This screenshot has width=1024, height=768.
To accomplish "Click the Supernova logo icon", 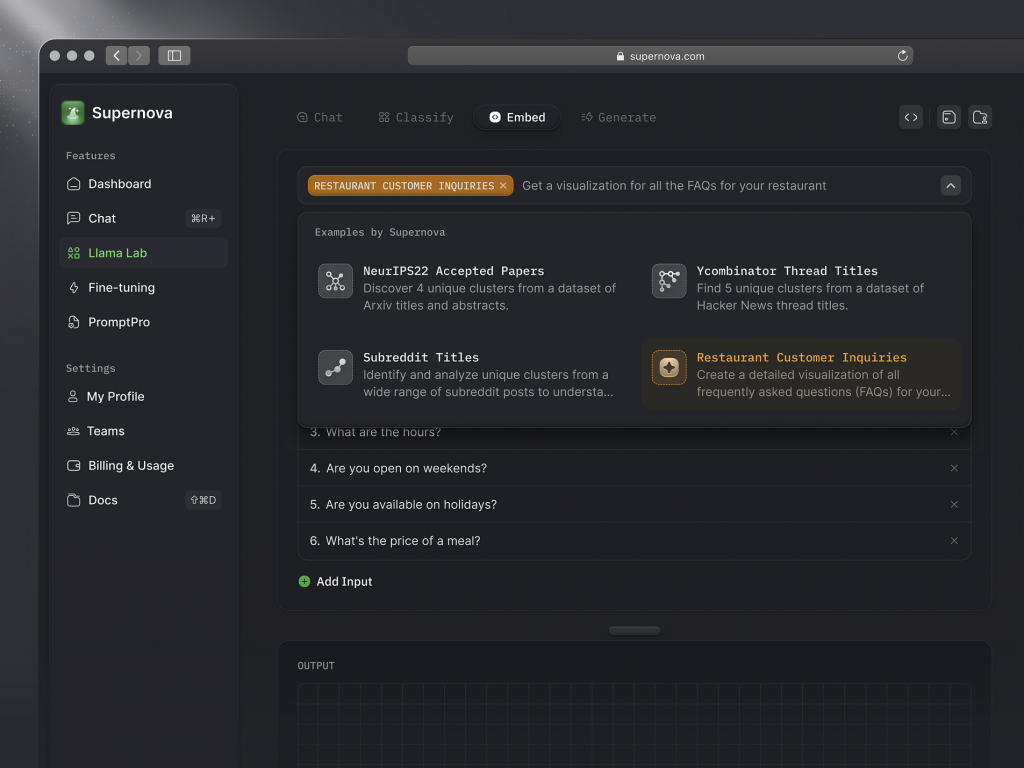I will click(x=73, y=113).
